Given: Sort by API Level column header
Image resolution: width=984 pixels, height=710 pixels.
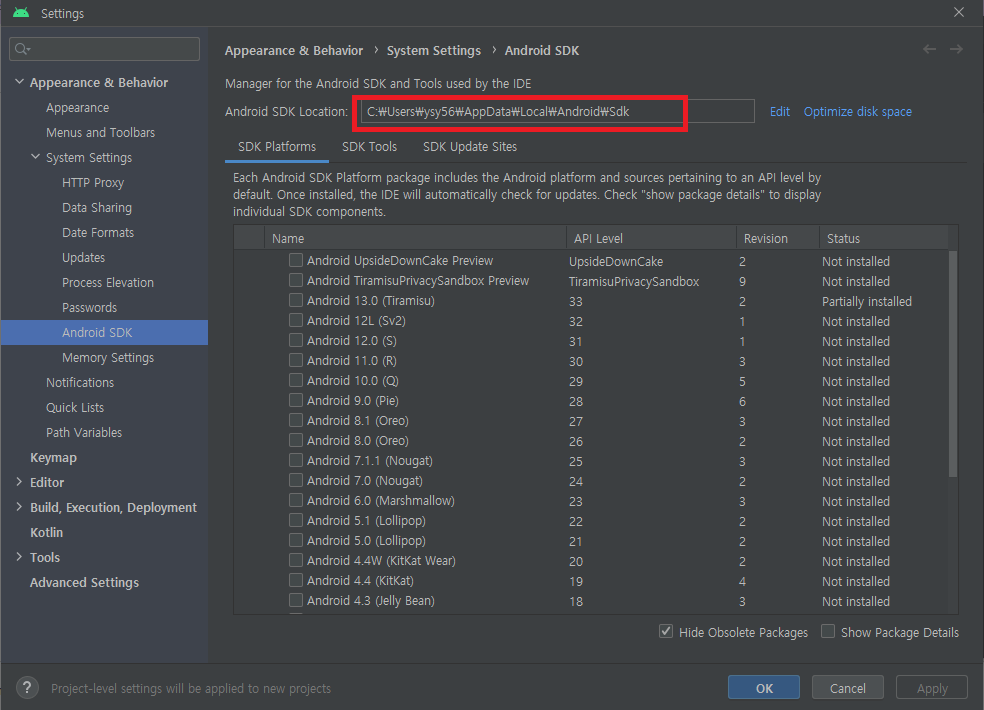Looking at the screenshot, I should 651,239.
